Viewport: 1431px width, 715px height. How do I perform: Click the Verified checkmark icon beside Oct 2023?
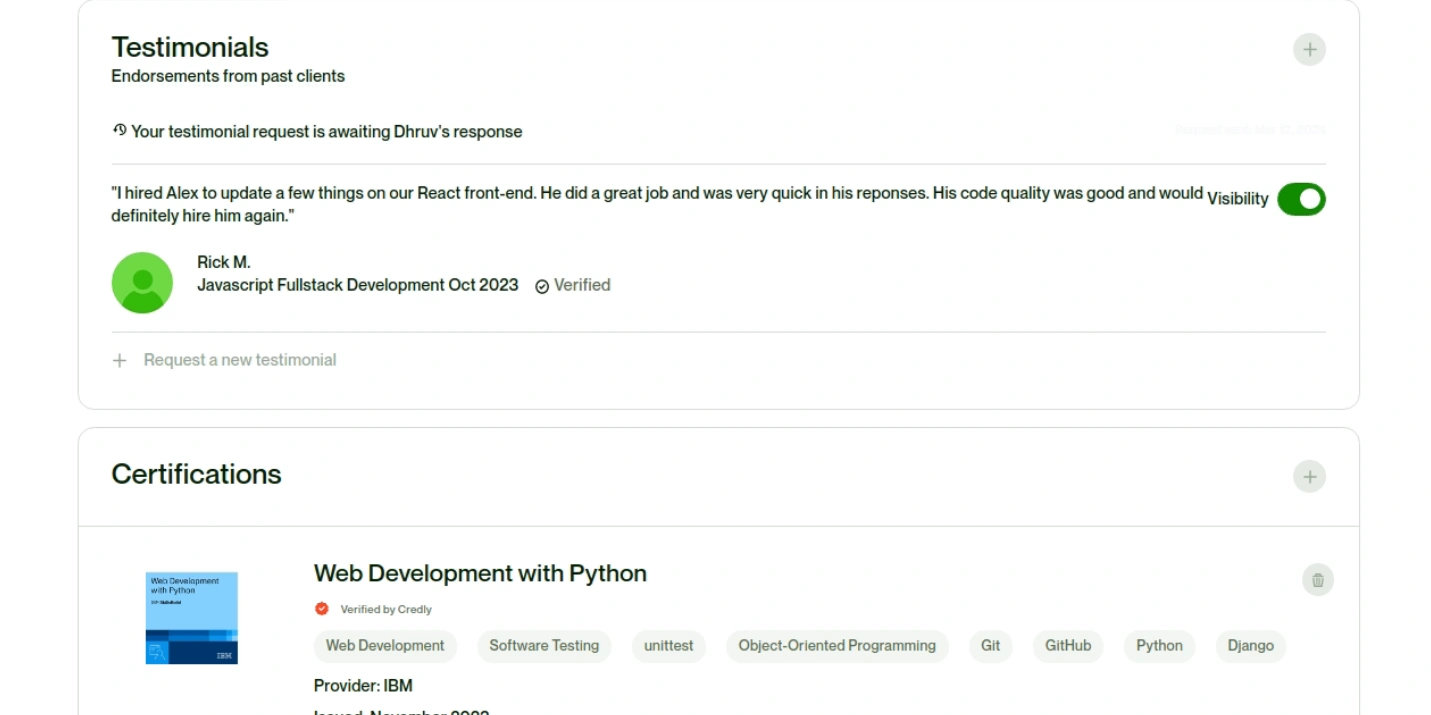click(542, 286)
